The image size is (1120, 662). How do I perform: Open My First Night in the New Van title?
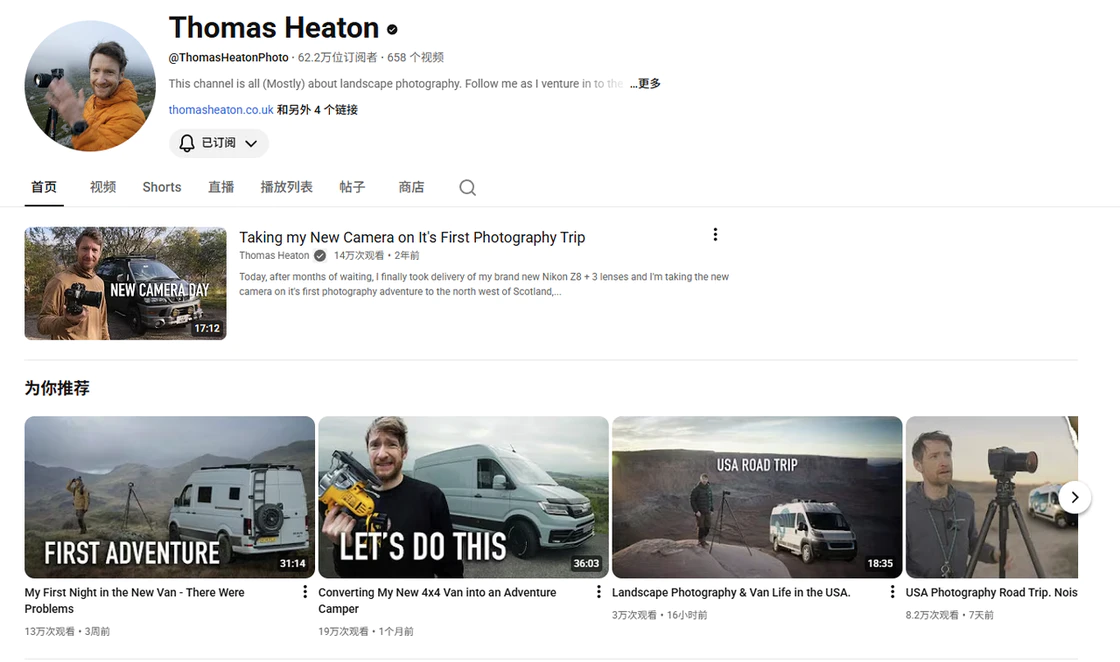(134, 601)
